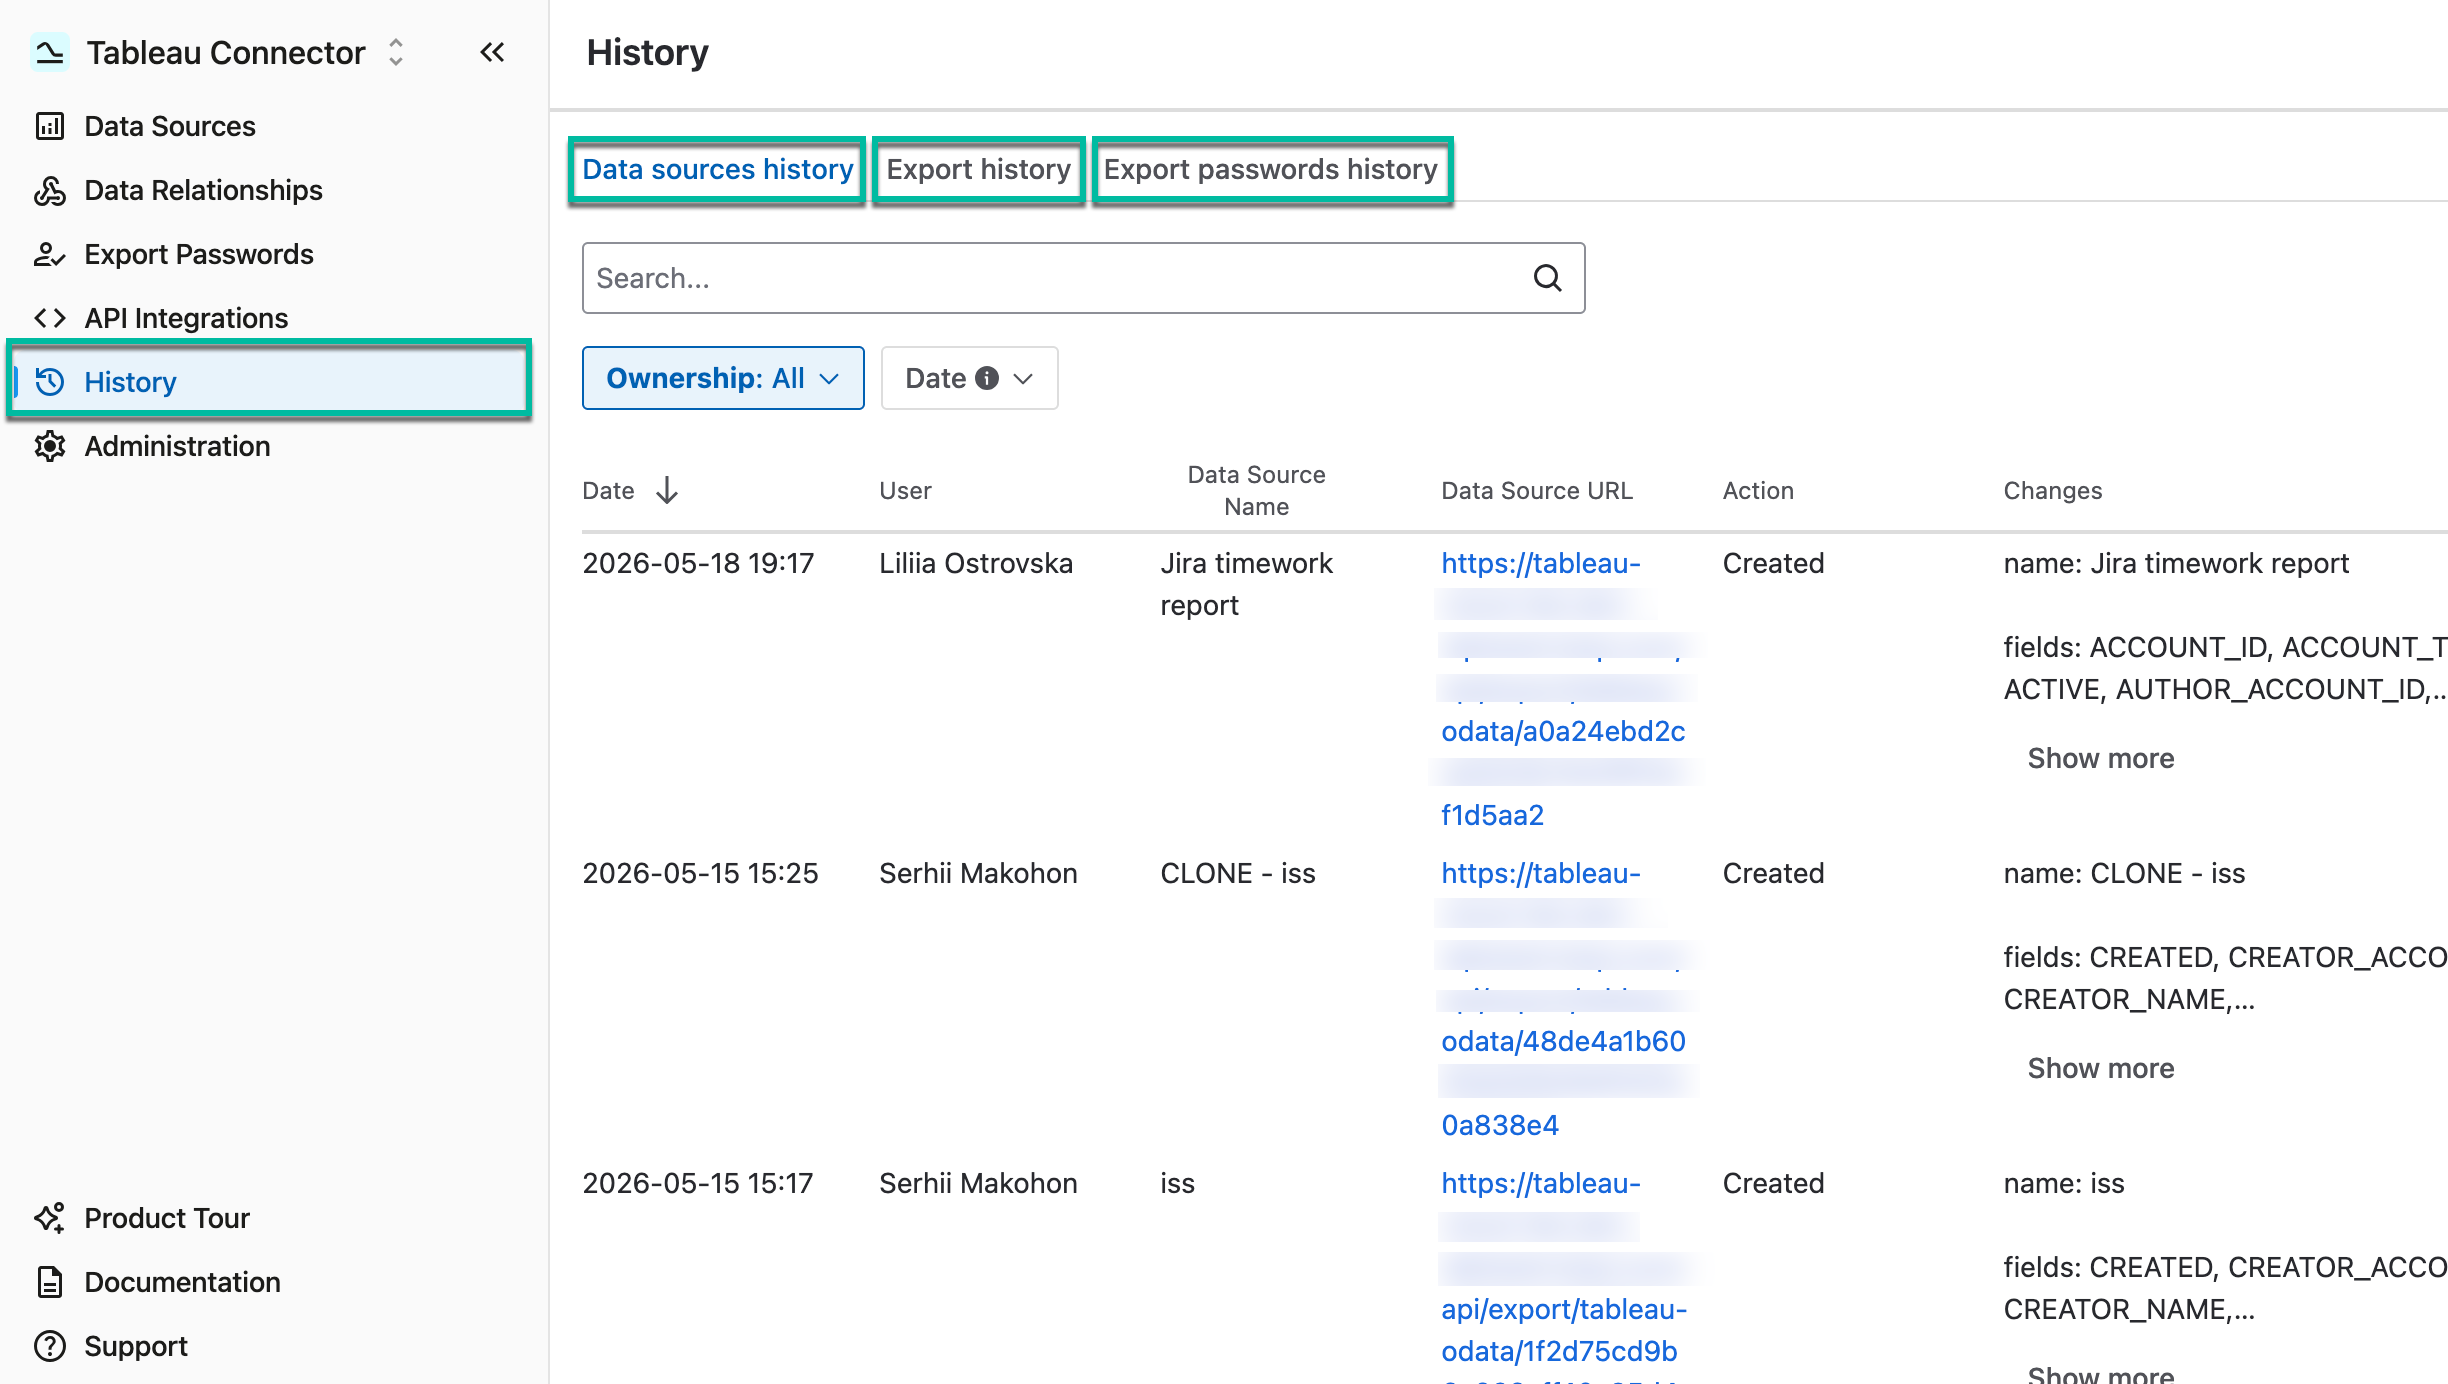Open Data Relationships in the sidebar

[x=203, y=190]
